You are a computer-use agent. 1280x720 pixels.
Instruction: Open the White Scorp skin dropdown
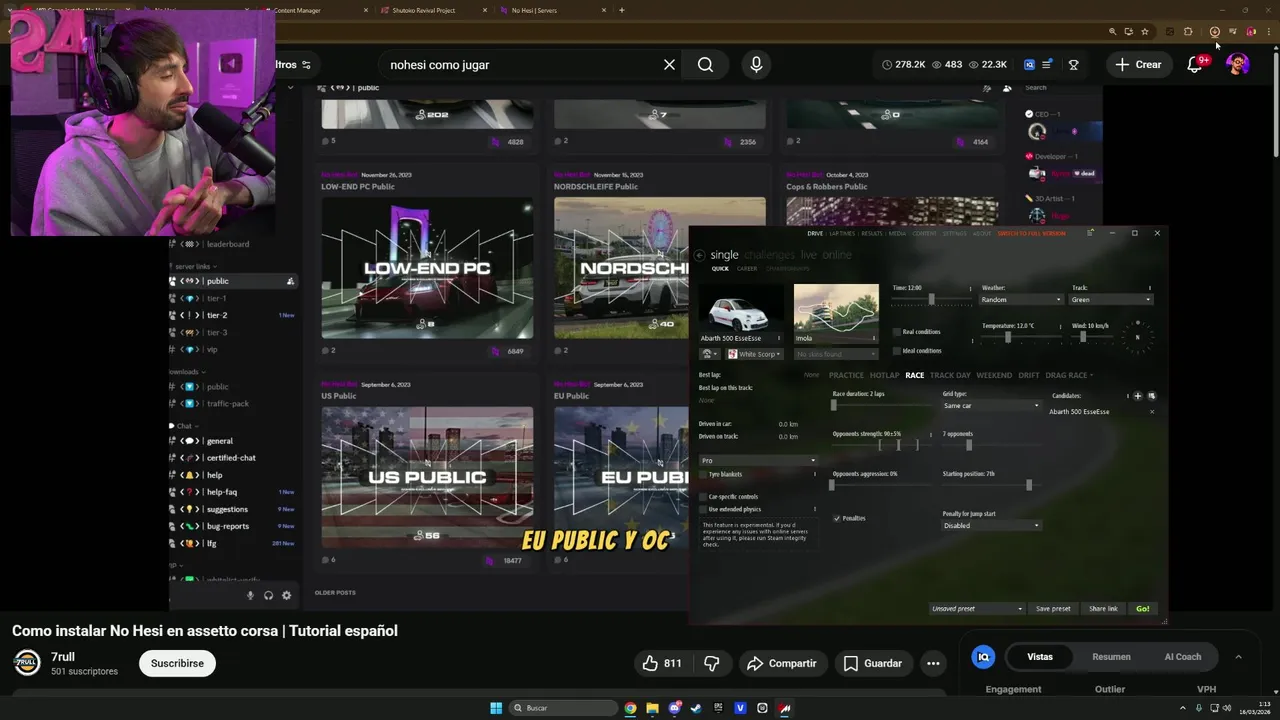tap(754, 354)
